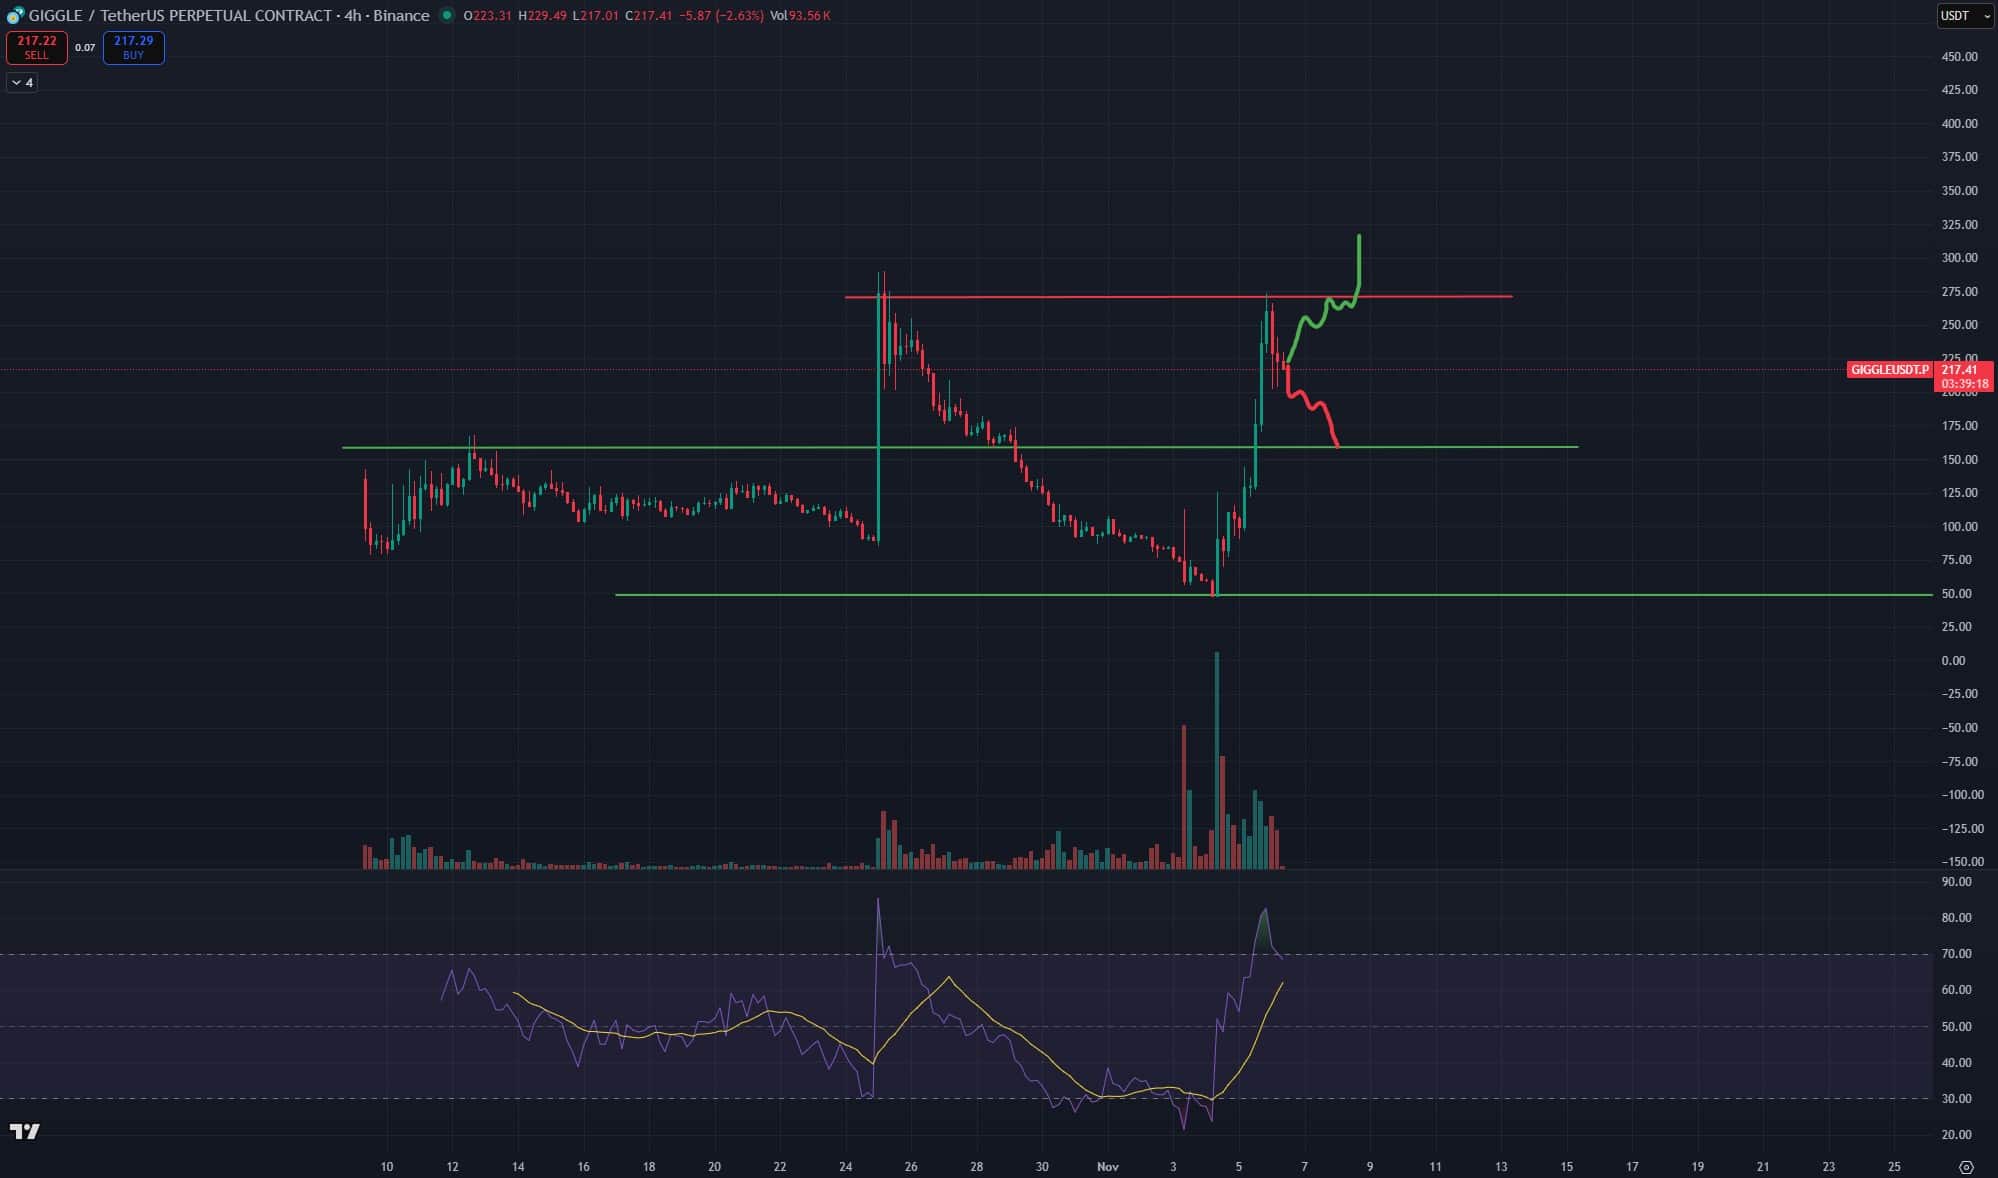
Task: Click the Nov label on the time axis
Action: (1107, 1167)
